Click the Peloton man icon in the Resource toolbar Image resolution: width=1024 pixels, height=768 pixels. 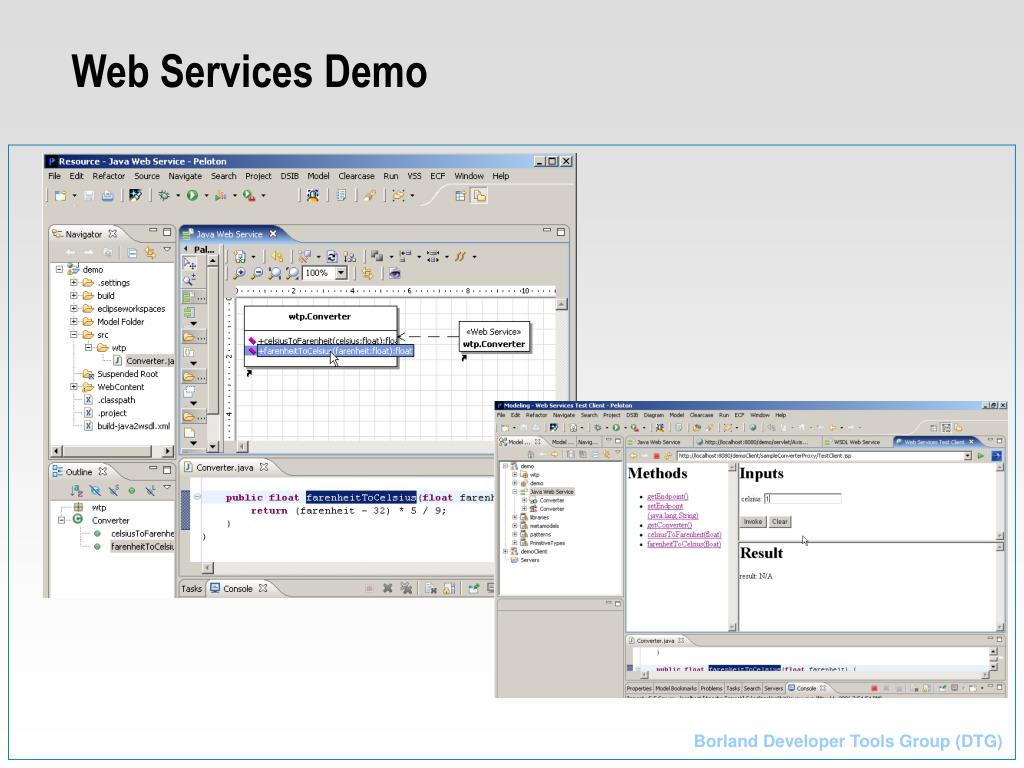tap(313, 195)
